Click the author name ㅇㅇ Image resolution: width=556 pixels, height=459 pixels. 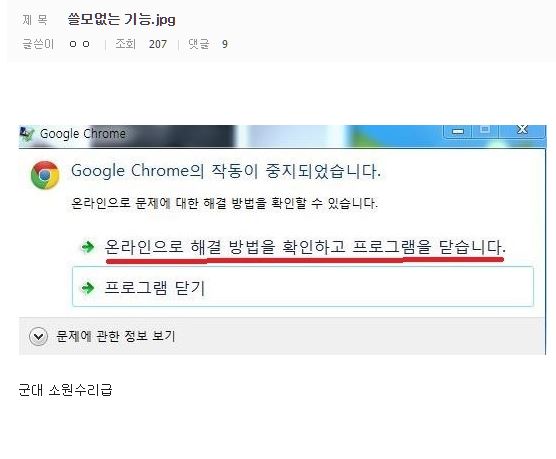click(79, 44)
